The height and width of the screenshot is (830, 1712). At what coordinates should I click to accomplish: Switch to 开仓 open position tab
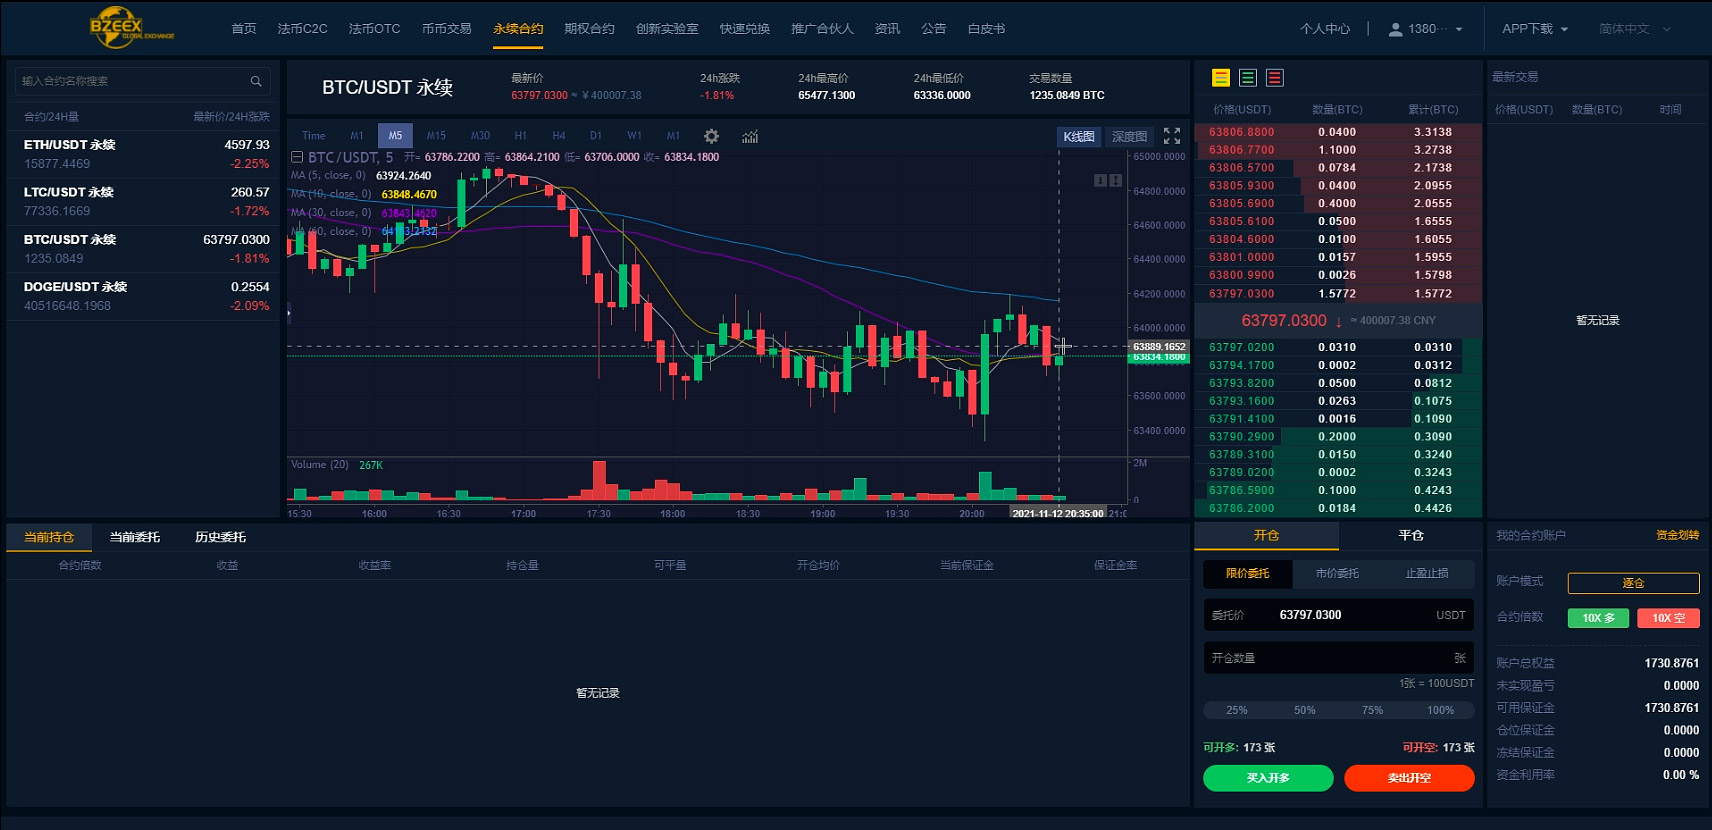pyautogui.click(x=1266, y=536)
